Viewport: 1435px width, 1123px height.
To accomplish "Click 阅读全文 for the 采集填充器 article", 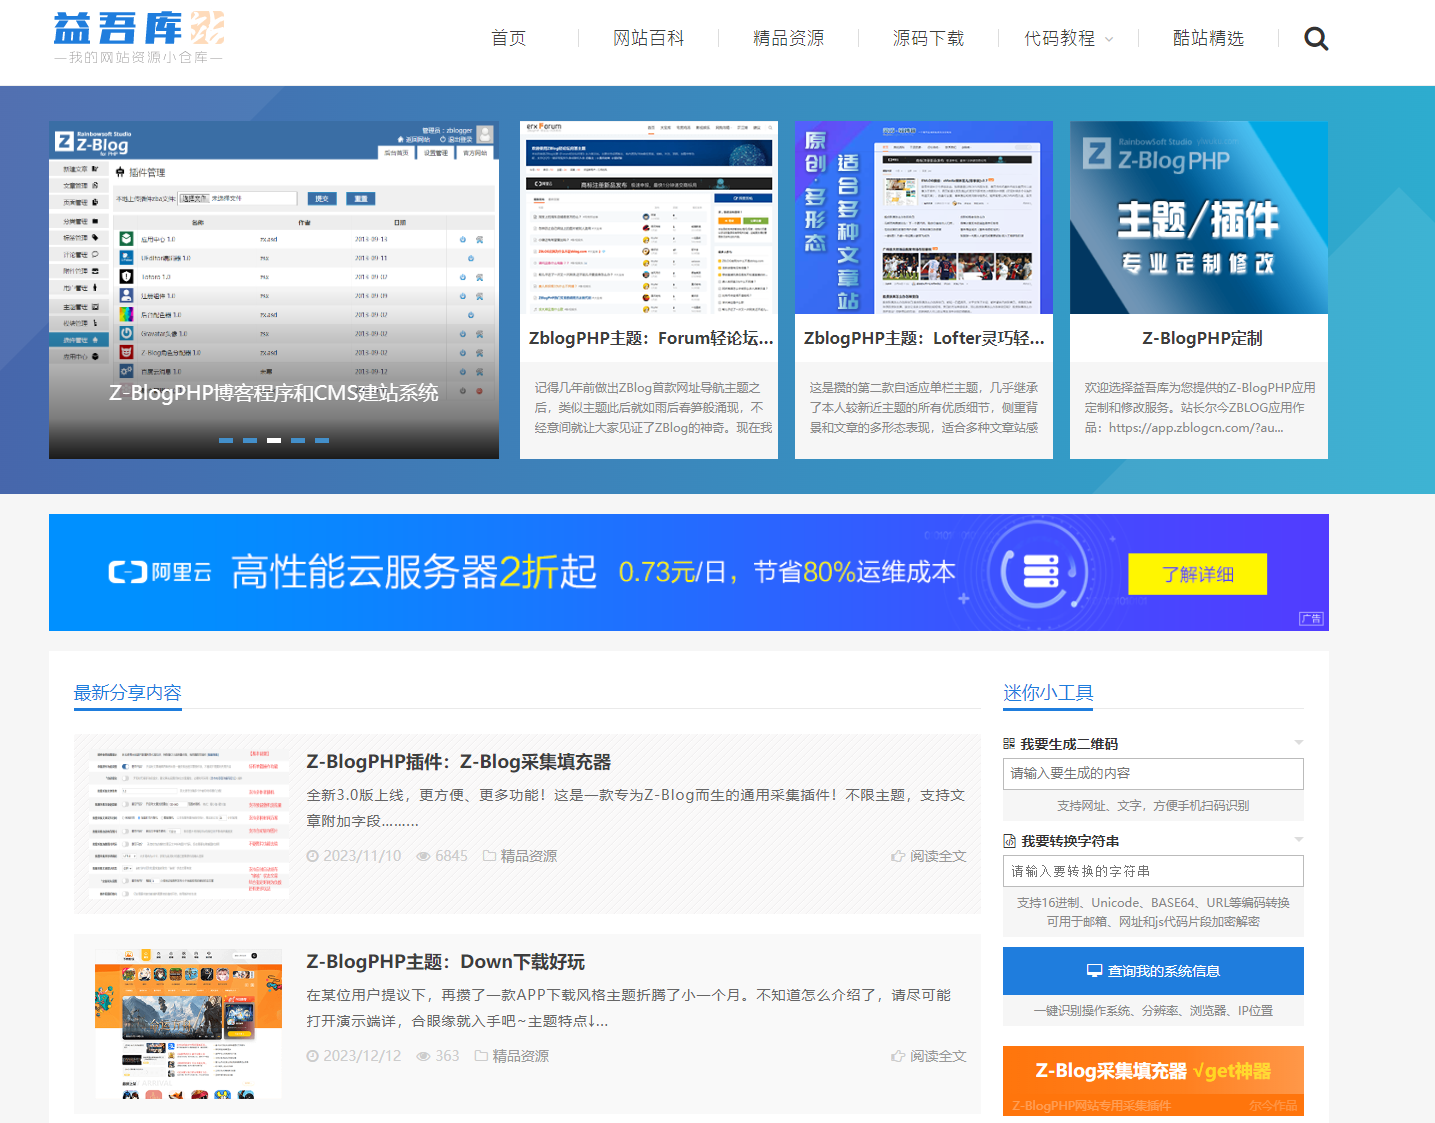I will [x=938, y=856].
